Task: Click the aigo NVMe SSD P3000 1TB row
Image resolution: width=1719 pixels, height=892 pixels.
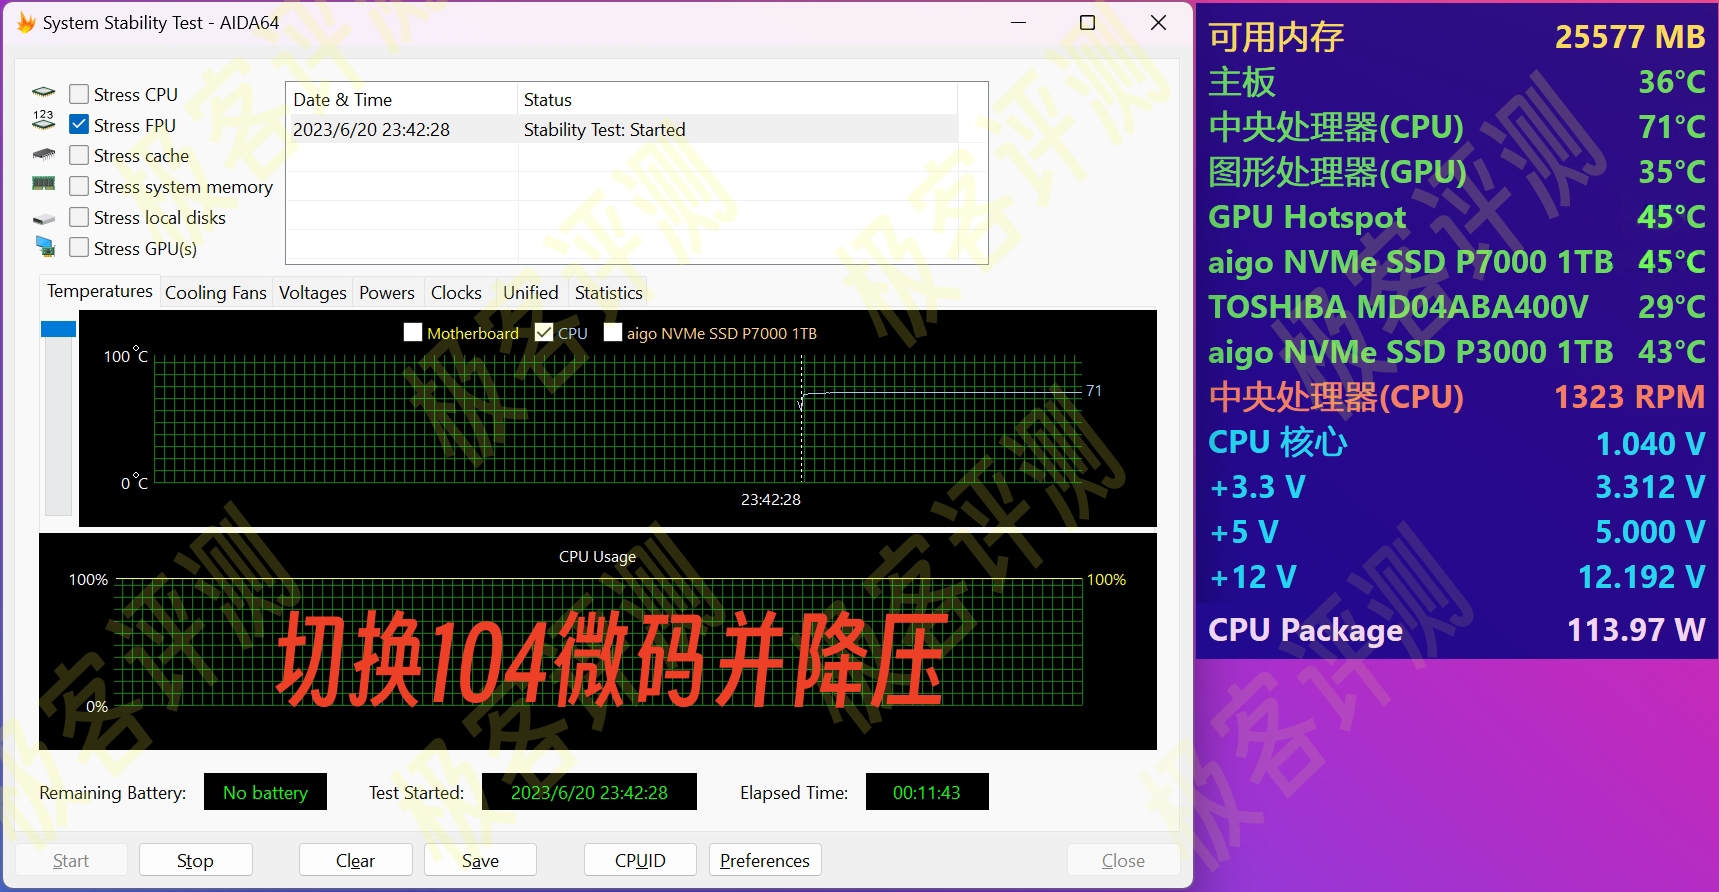Action: tap(1456, 352)
